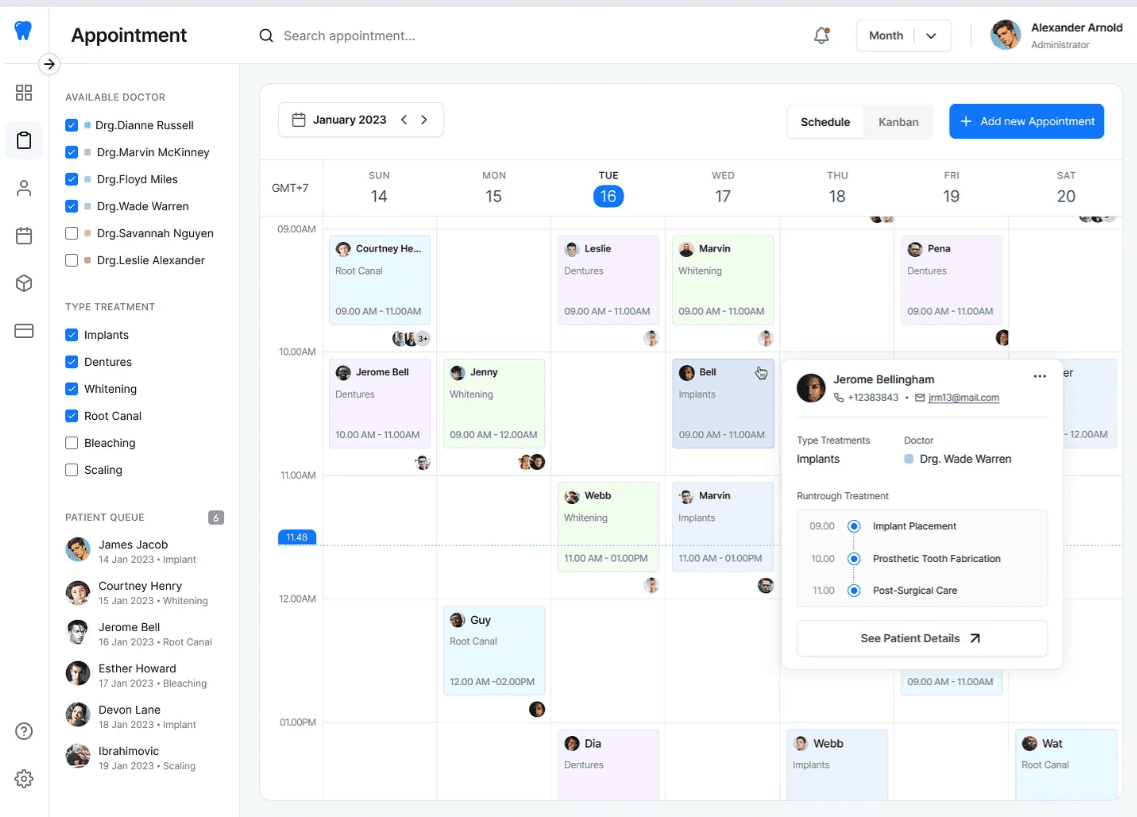Switch to the Kanban tab
Screen dimensions: 1137x817
(x=898, y=122)
